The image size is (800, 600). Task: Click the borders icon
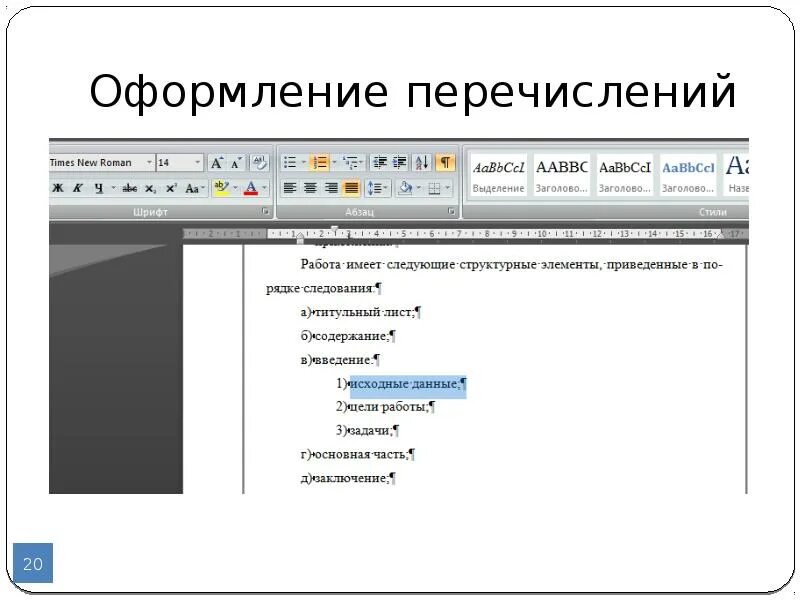coord(434,188)
